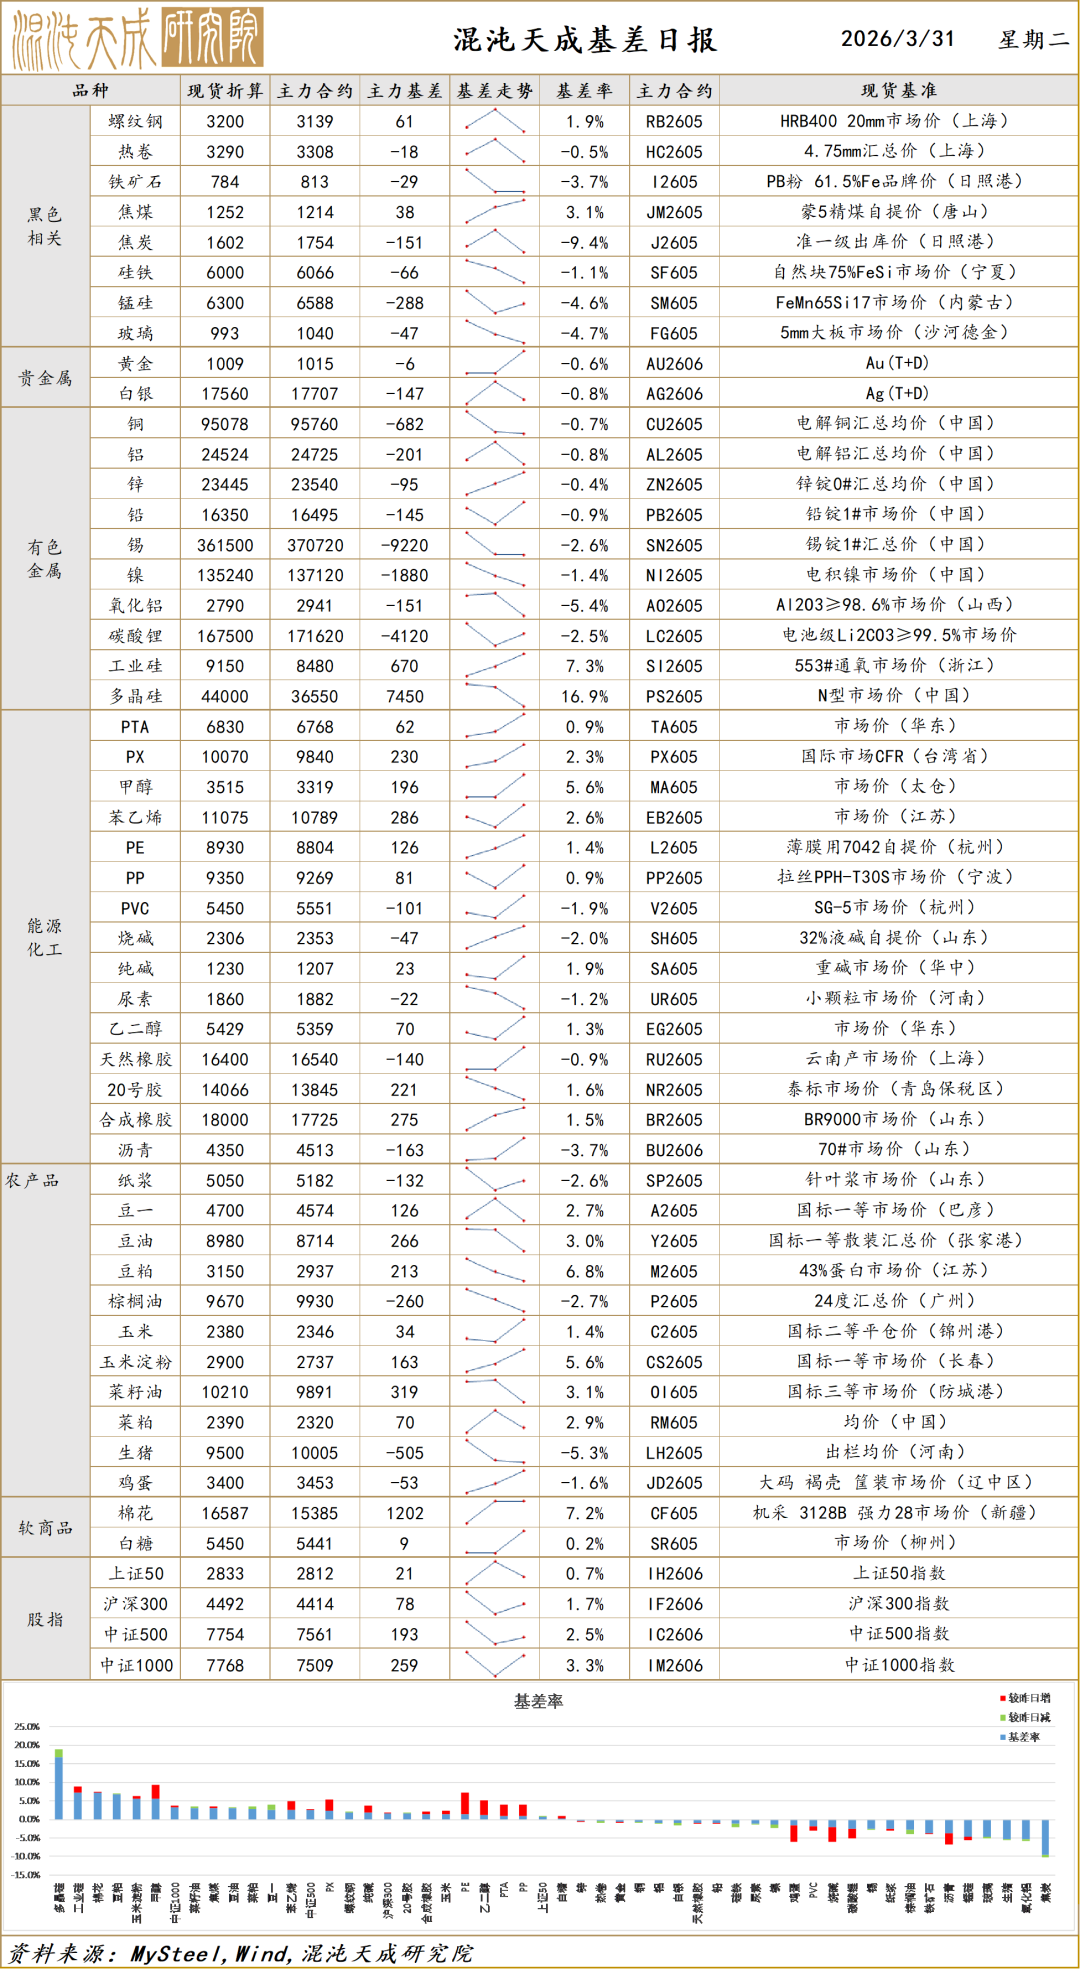This screenshot has width=1080, height=1969.
Task: Click the blue 基差率 legend swatch
Action: pyautogui.click(x=1002, y=1737)
